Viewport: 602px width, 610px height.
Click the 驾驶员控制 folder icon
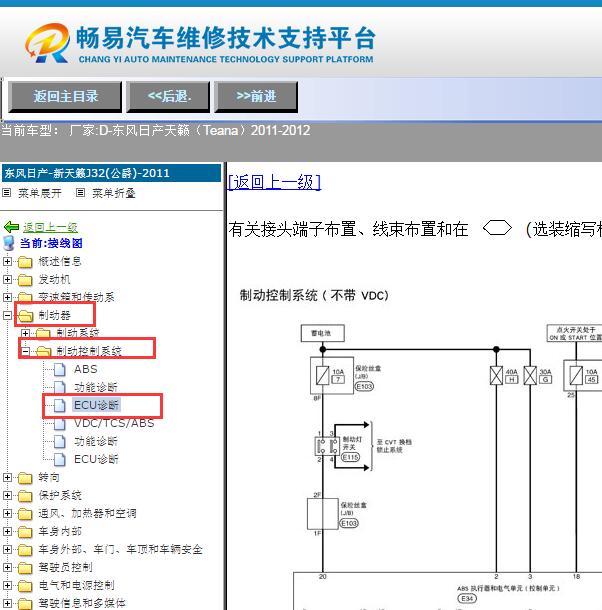[x=25, y=568]
